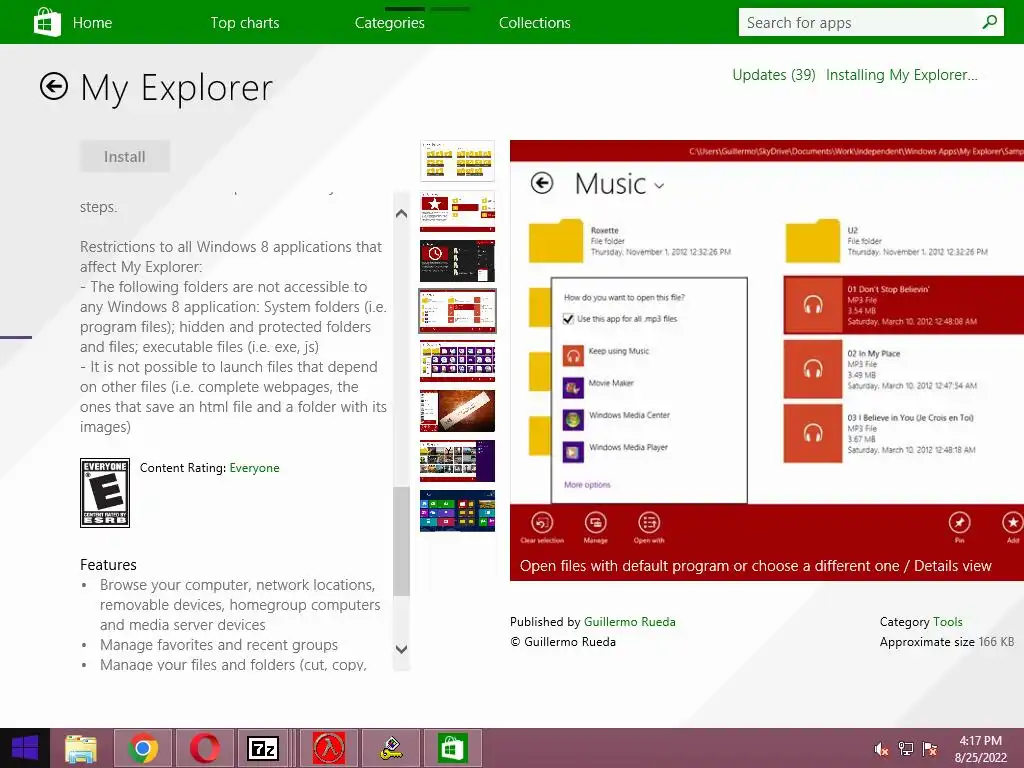Launch Google Chrome from the taskbar
1024x768 pixels.
pos(143,748)
